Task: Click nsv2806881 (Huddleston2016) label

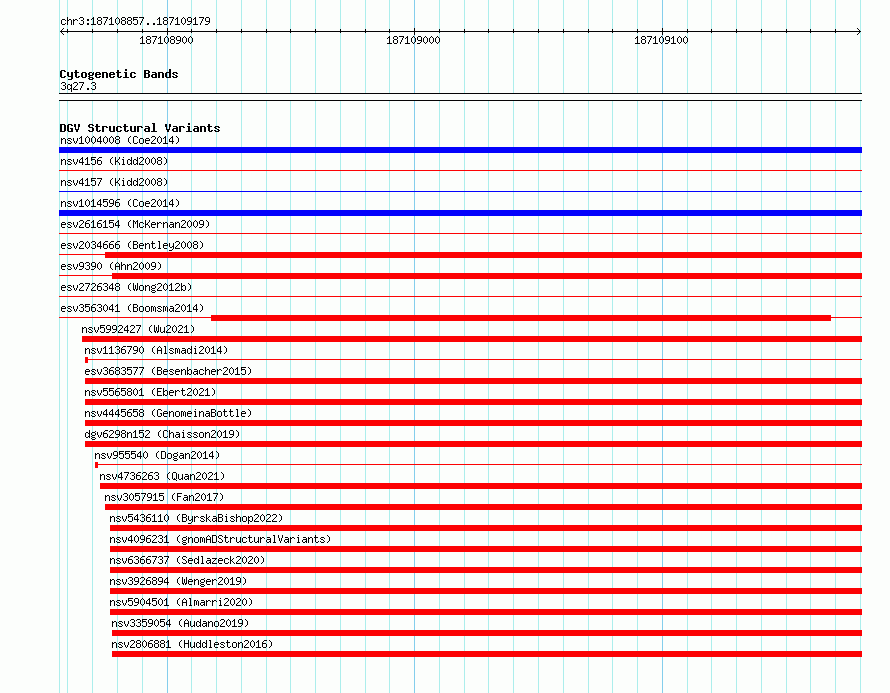Action: pyautogui.click(x=192, y=644)
